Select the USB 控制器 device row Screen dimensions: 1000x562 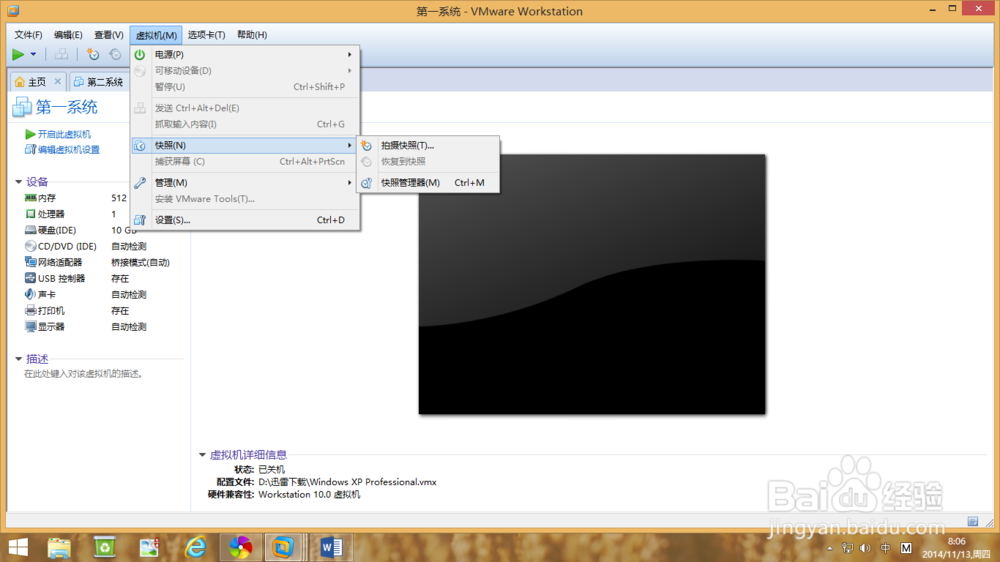(77, 279)
